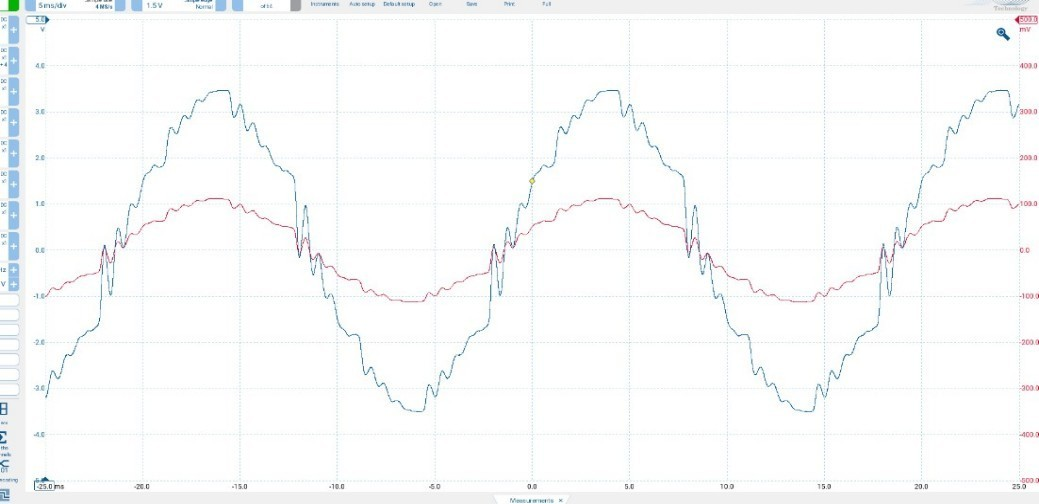Open the Views grid layout icon
The height and width of the screenshot is (504, 1039).
(x=4, y=409)
